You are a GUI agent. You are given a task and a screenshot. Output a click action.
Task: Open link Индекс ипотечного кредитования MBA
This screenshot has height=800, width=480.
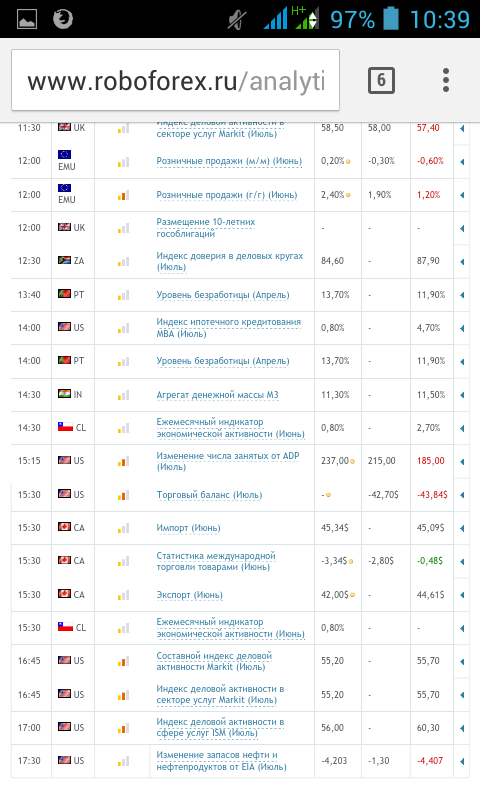pos(229,328)
